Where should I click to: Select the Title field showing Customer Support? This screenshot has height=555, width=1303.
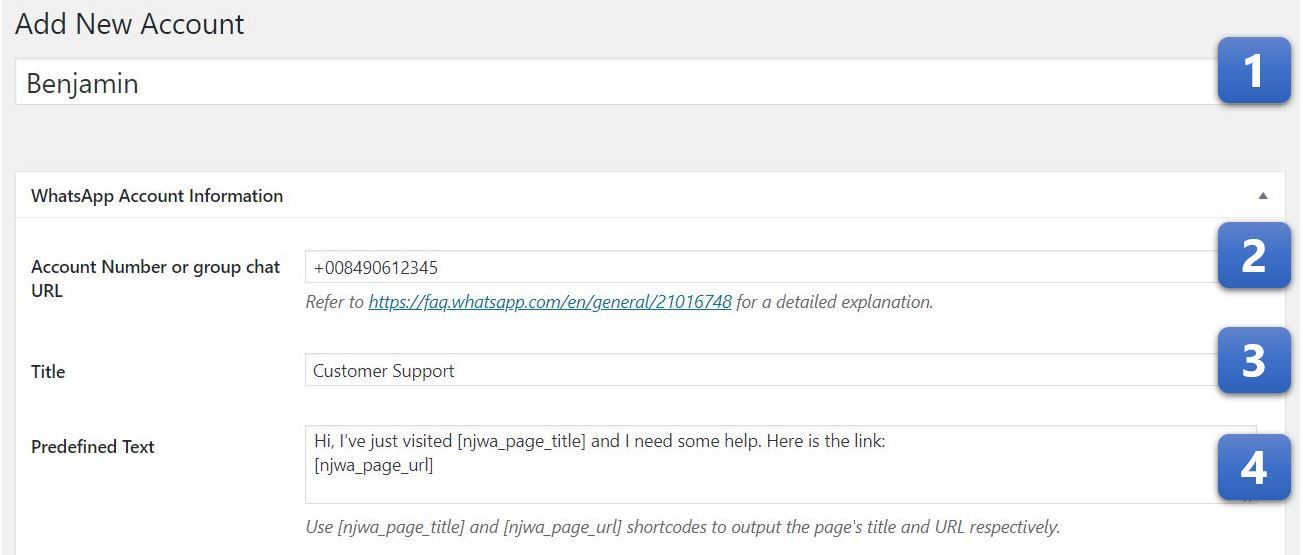pos(761,370)
